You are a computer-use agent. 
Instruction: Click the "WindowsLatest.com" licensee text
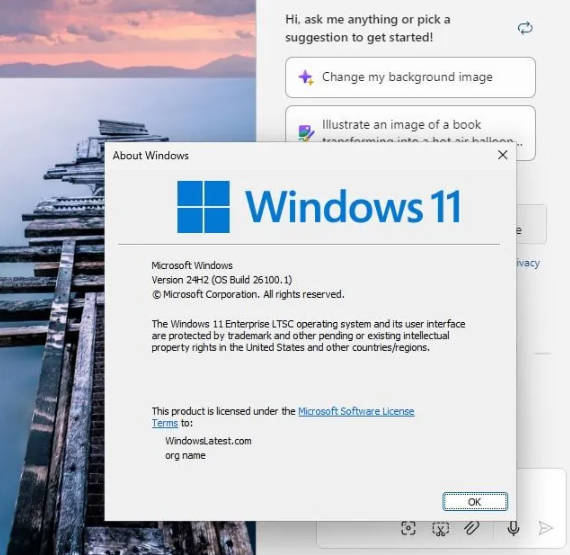pos(208,441)
